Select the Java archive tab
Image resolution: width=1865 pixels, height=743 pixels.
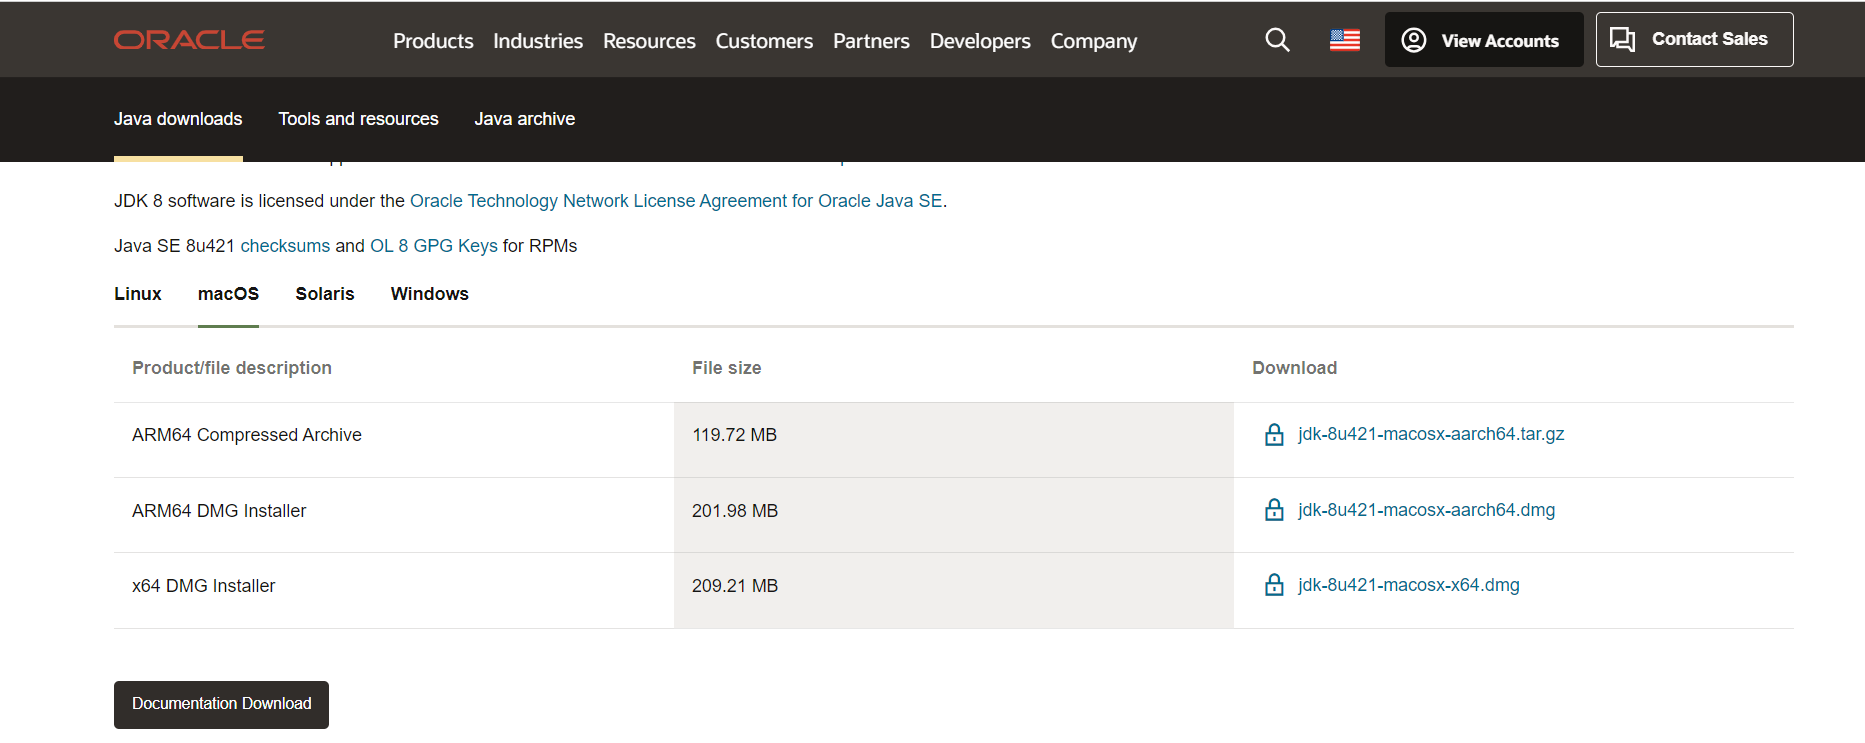coord(524,119)
